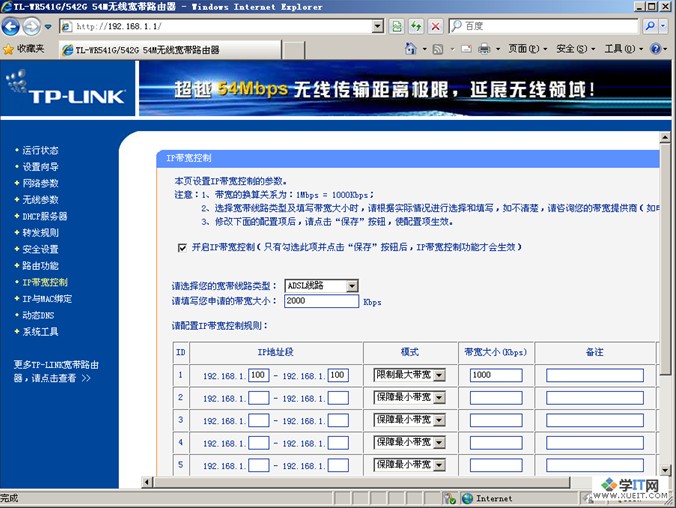Click the horizontal scrollbar thumb
Screen dimensions: 676x508
point(361,482)
